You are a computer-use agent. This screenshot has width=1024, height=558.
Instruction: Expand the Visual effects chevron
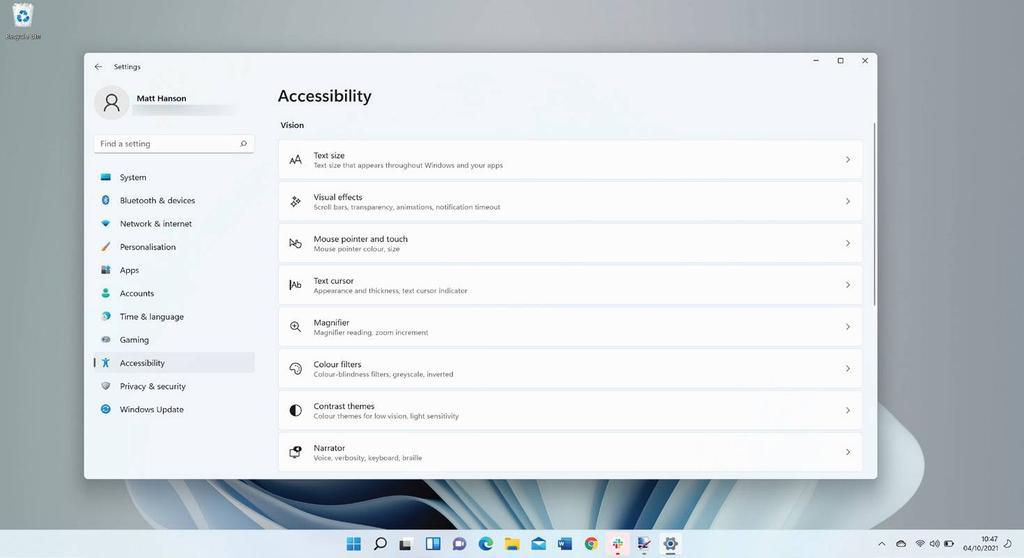(848, 201)
